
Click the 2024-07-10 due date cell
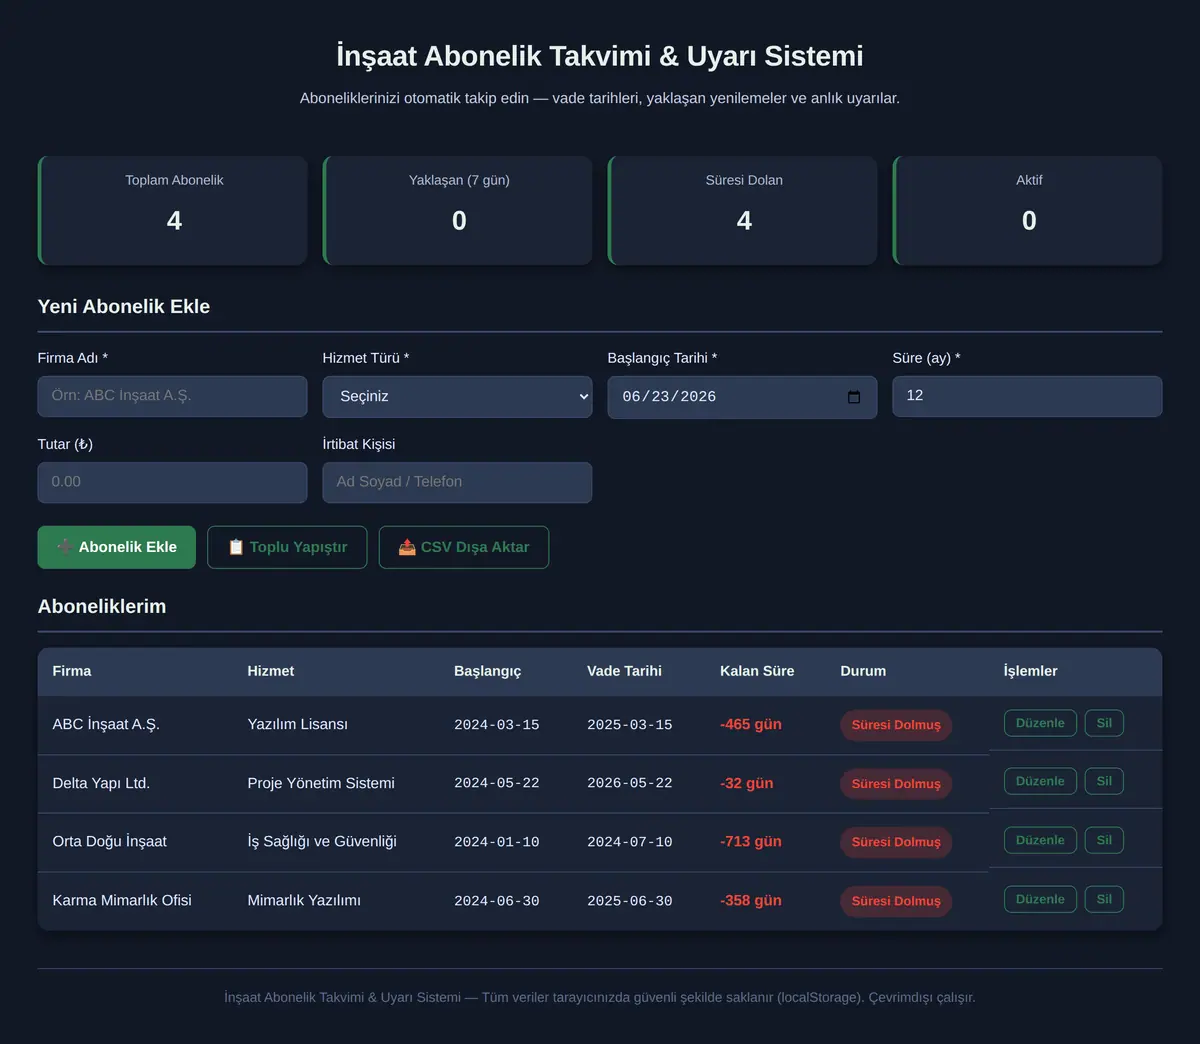pos(630,842)
